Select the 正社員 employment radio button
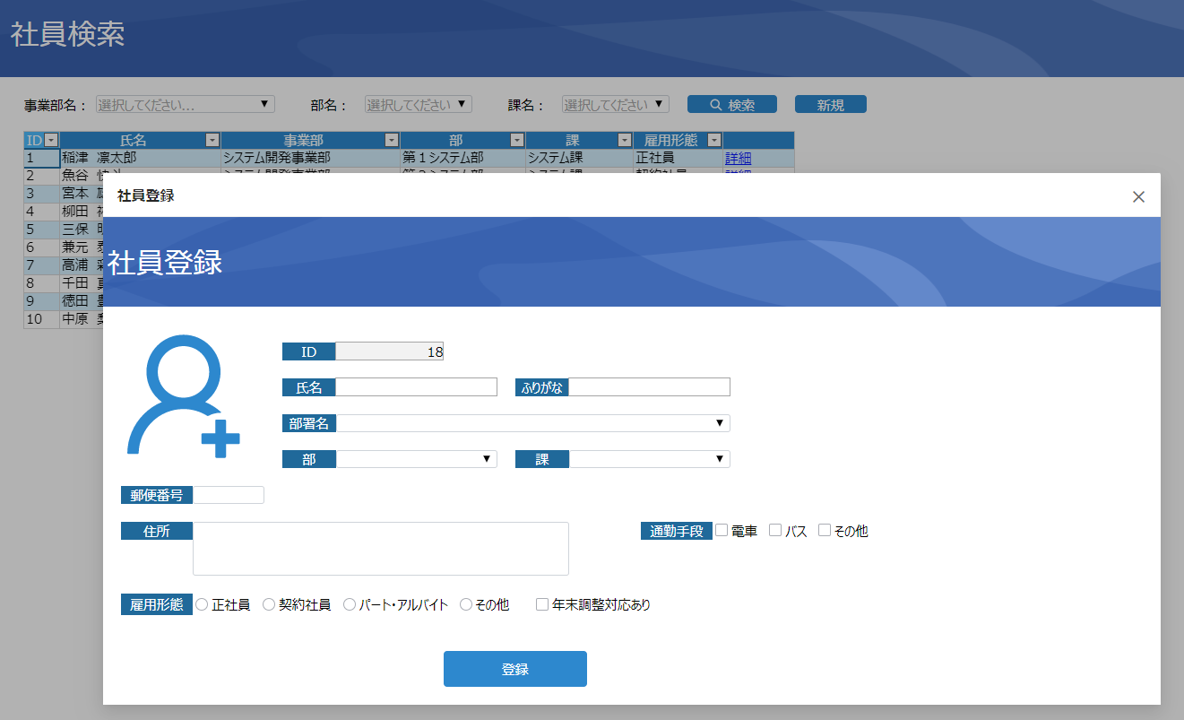1184x720 pixels. click(201, 604)
